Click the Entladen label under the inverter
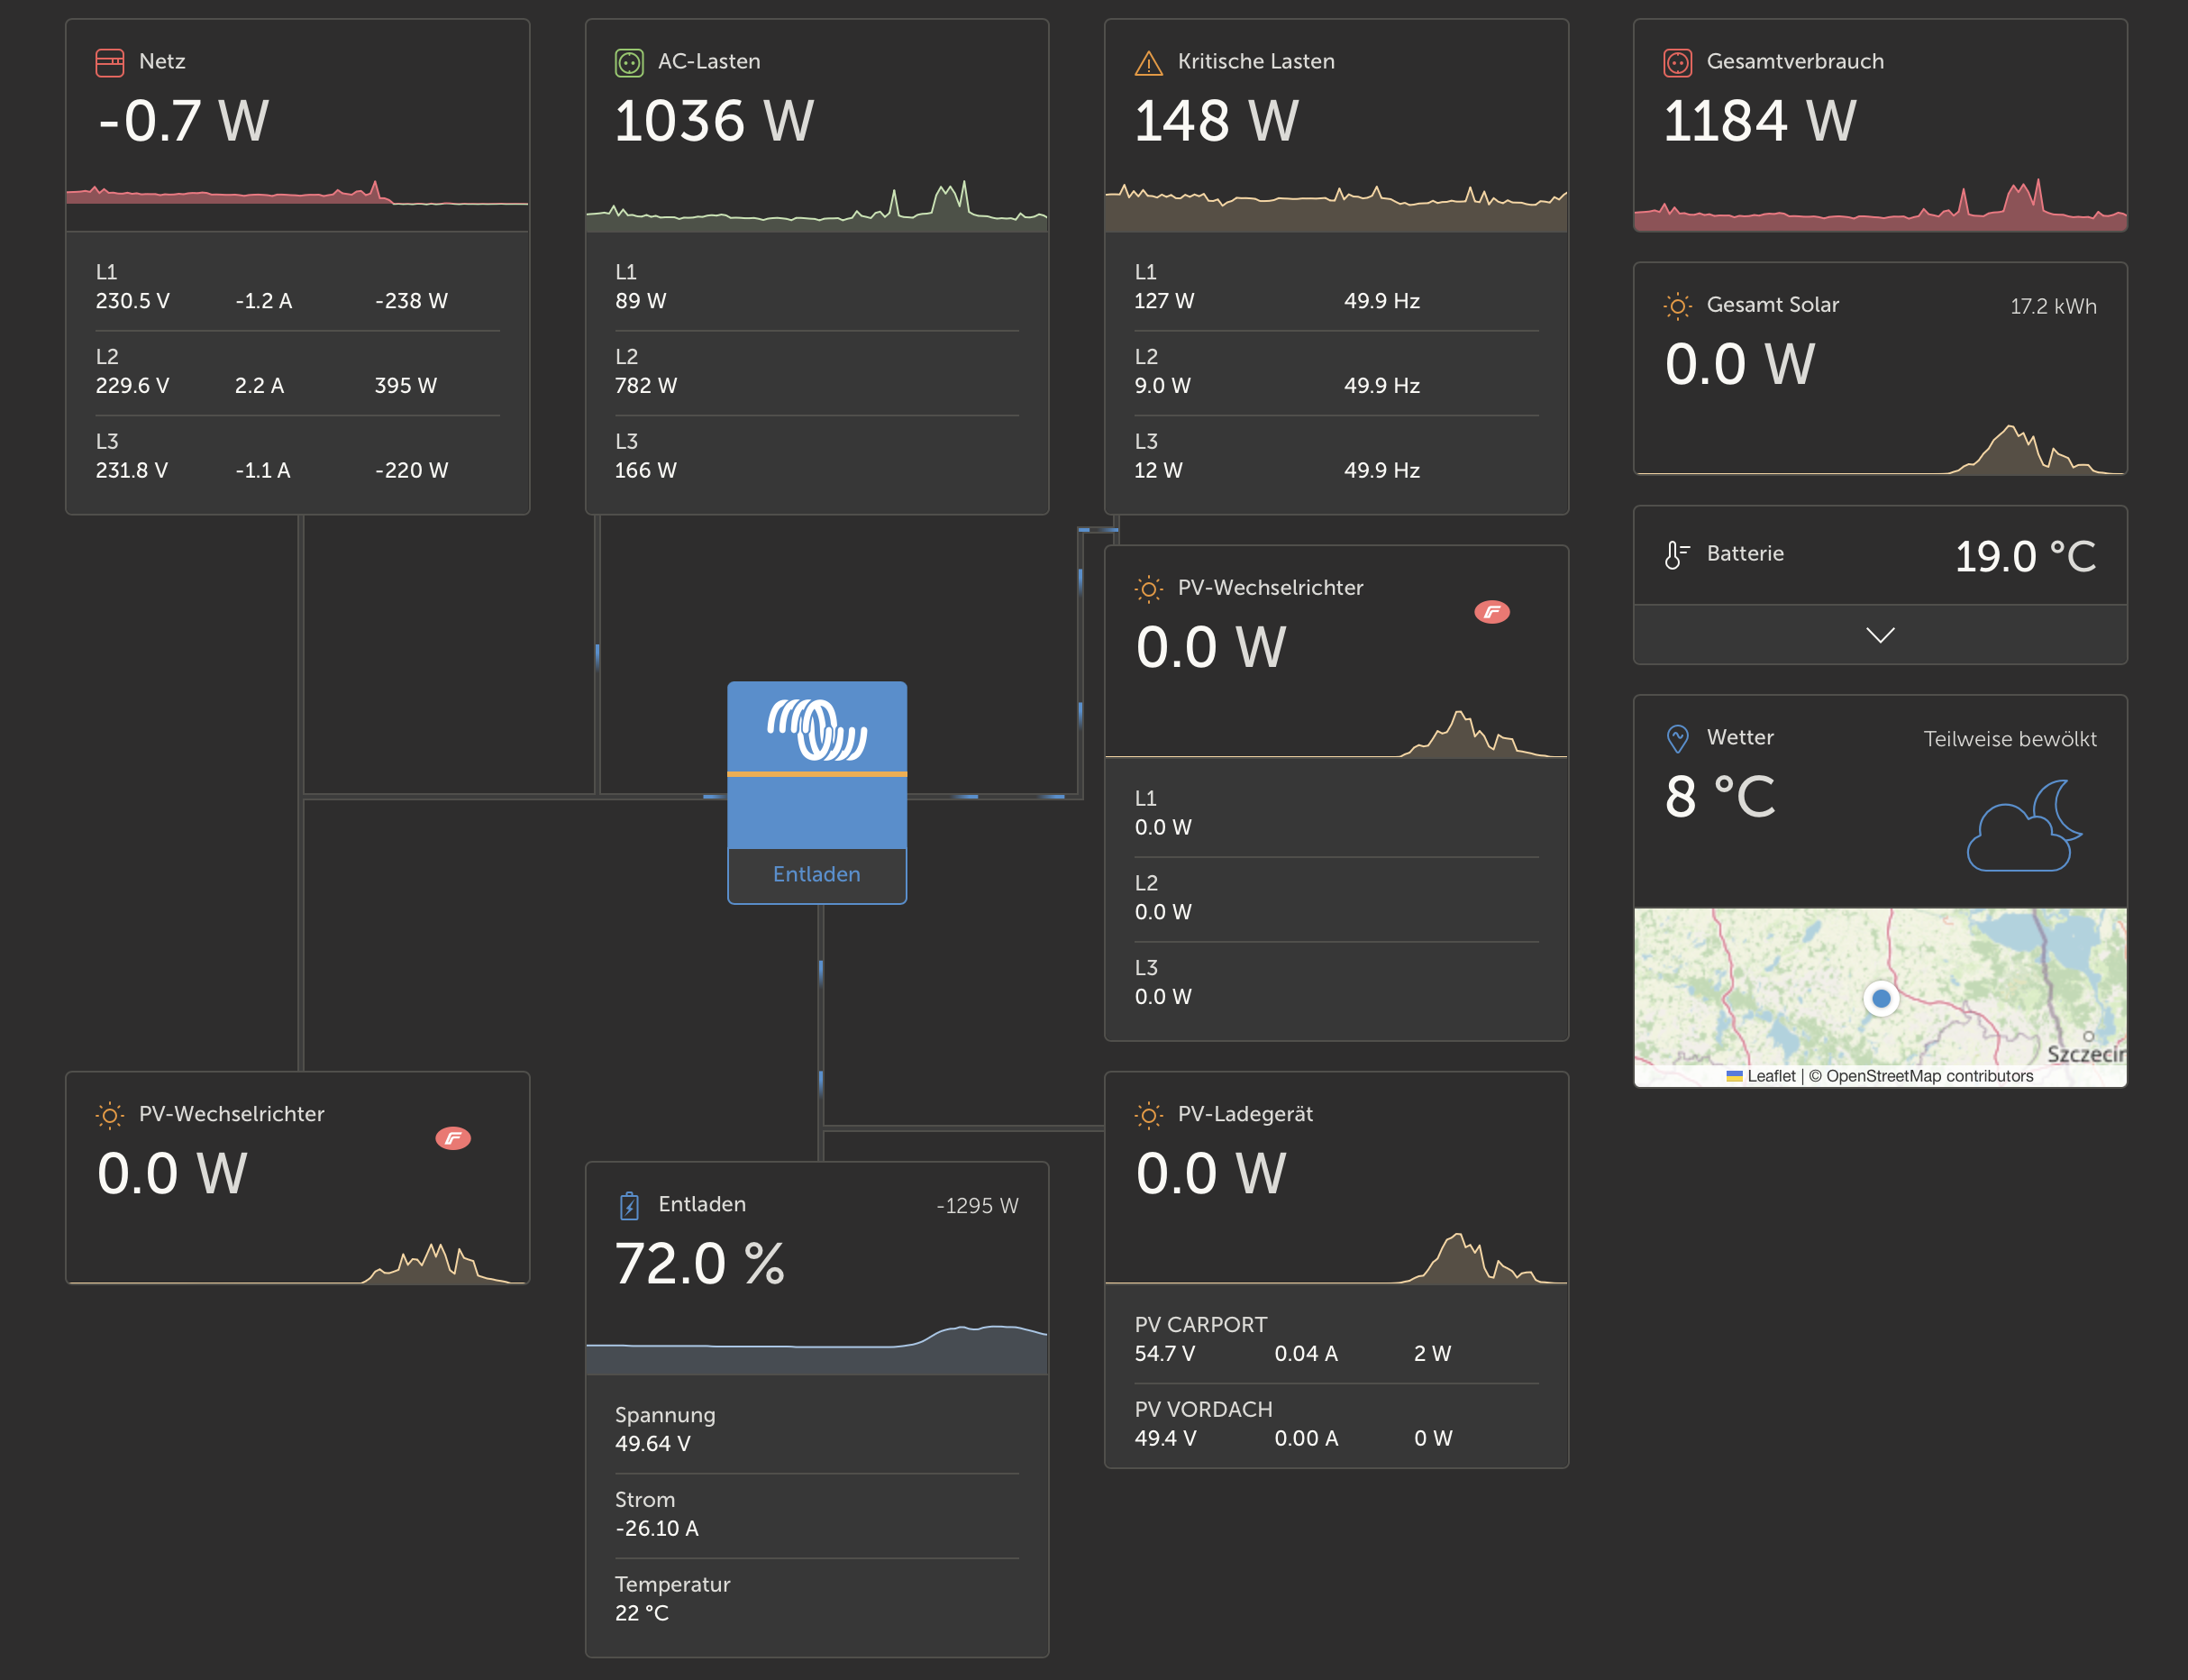2188x1680 pixels. point(817,875)
